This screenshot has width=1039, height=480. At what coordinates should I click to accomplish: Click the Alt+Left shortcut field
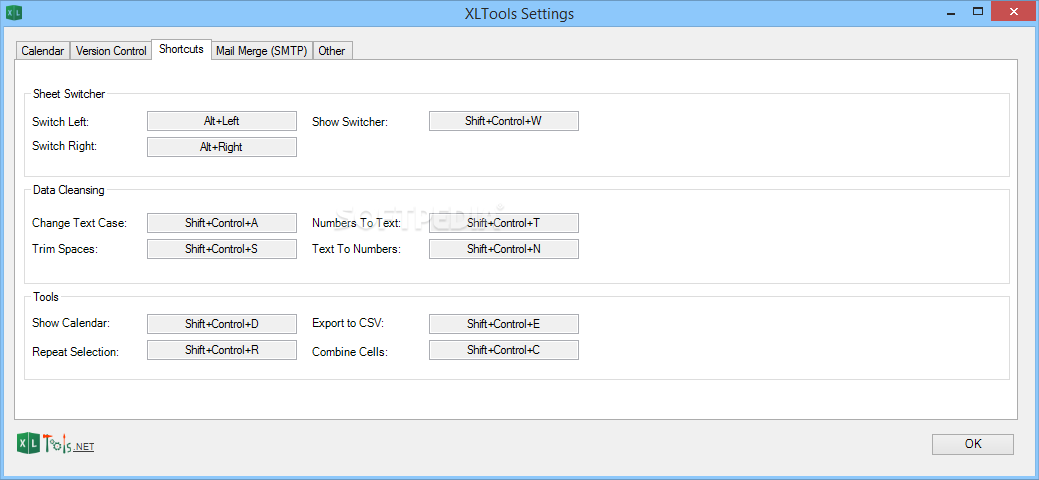(x=221, y=121)
